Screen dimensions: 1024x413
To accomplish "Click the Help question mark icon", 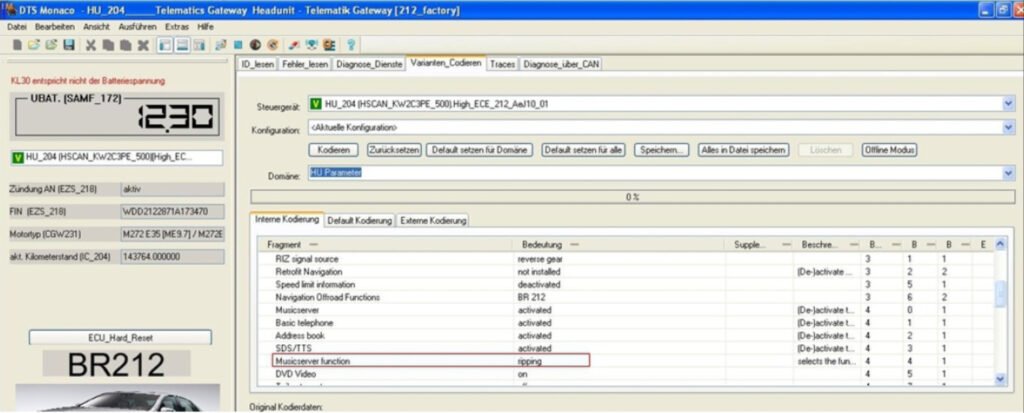I will coord(352,45).
